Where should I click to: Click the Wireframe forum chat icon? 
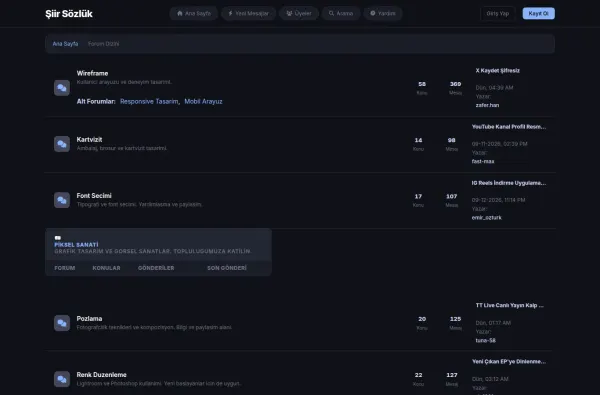coord(62,88)
